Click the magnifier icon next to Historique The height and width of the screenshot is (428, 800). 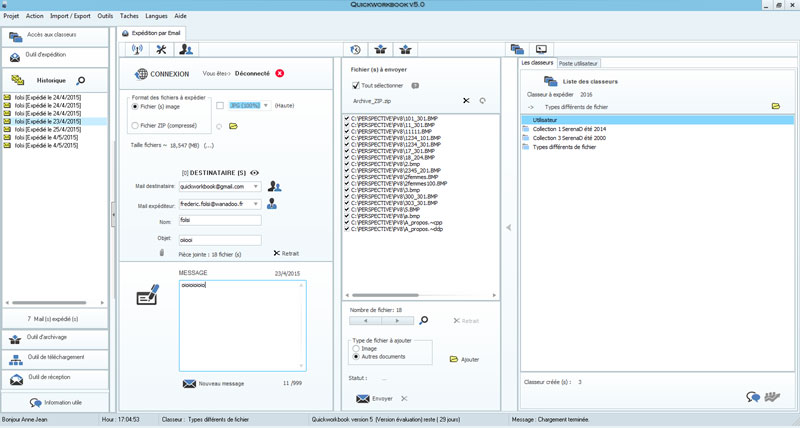point(81,80)
